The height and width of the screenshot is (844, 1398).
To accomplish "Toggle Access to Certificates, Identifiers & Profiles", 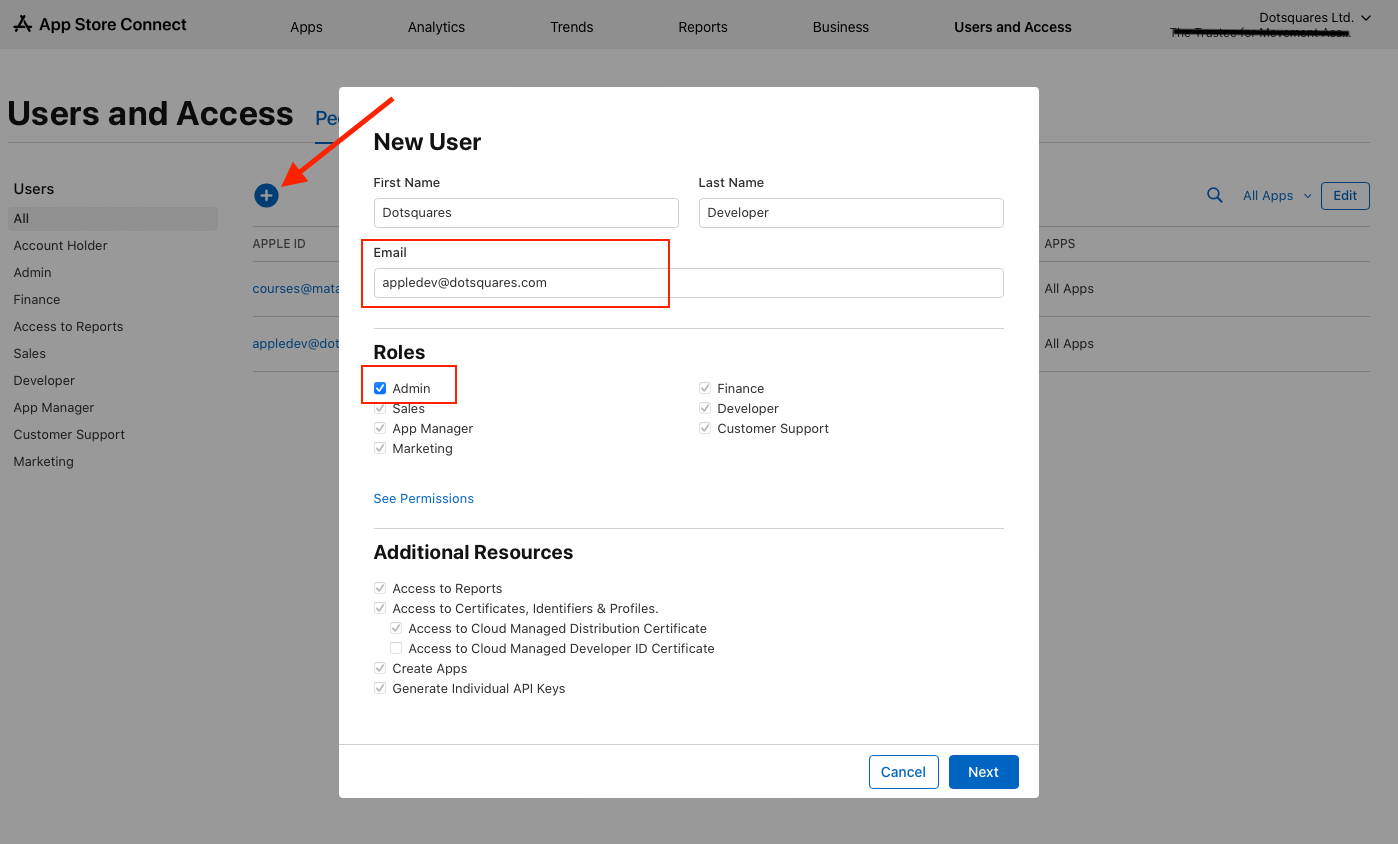I will point(380,608).
